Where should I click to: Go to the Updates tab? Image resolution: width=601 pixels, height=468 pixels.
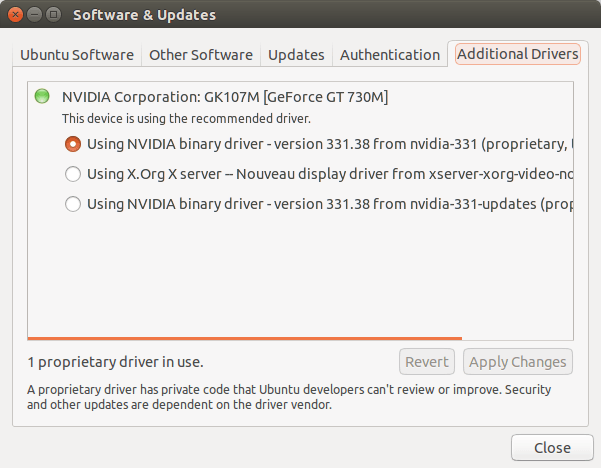click(x=296, y=55)
